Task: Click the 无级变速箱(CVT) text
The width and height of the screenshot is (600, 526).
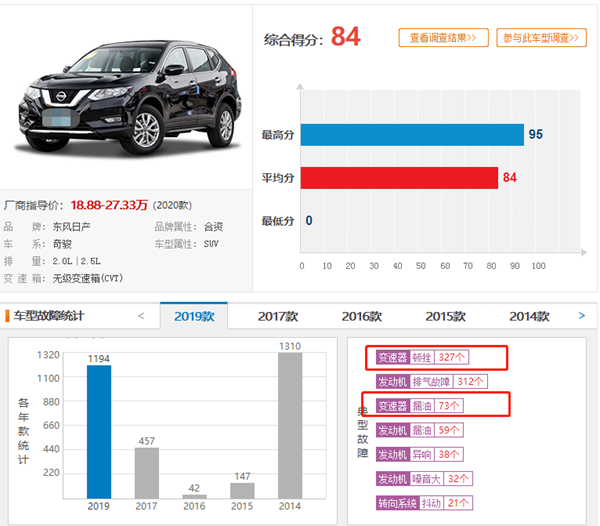Action: coord(88,278)
